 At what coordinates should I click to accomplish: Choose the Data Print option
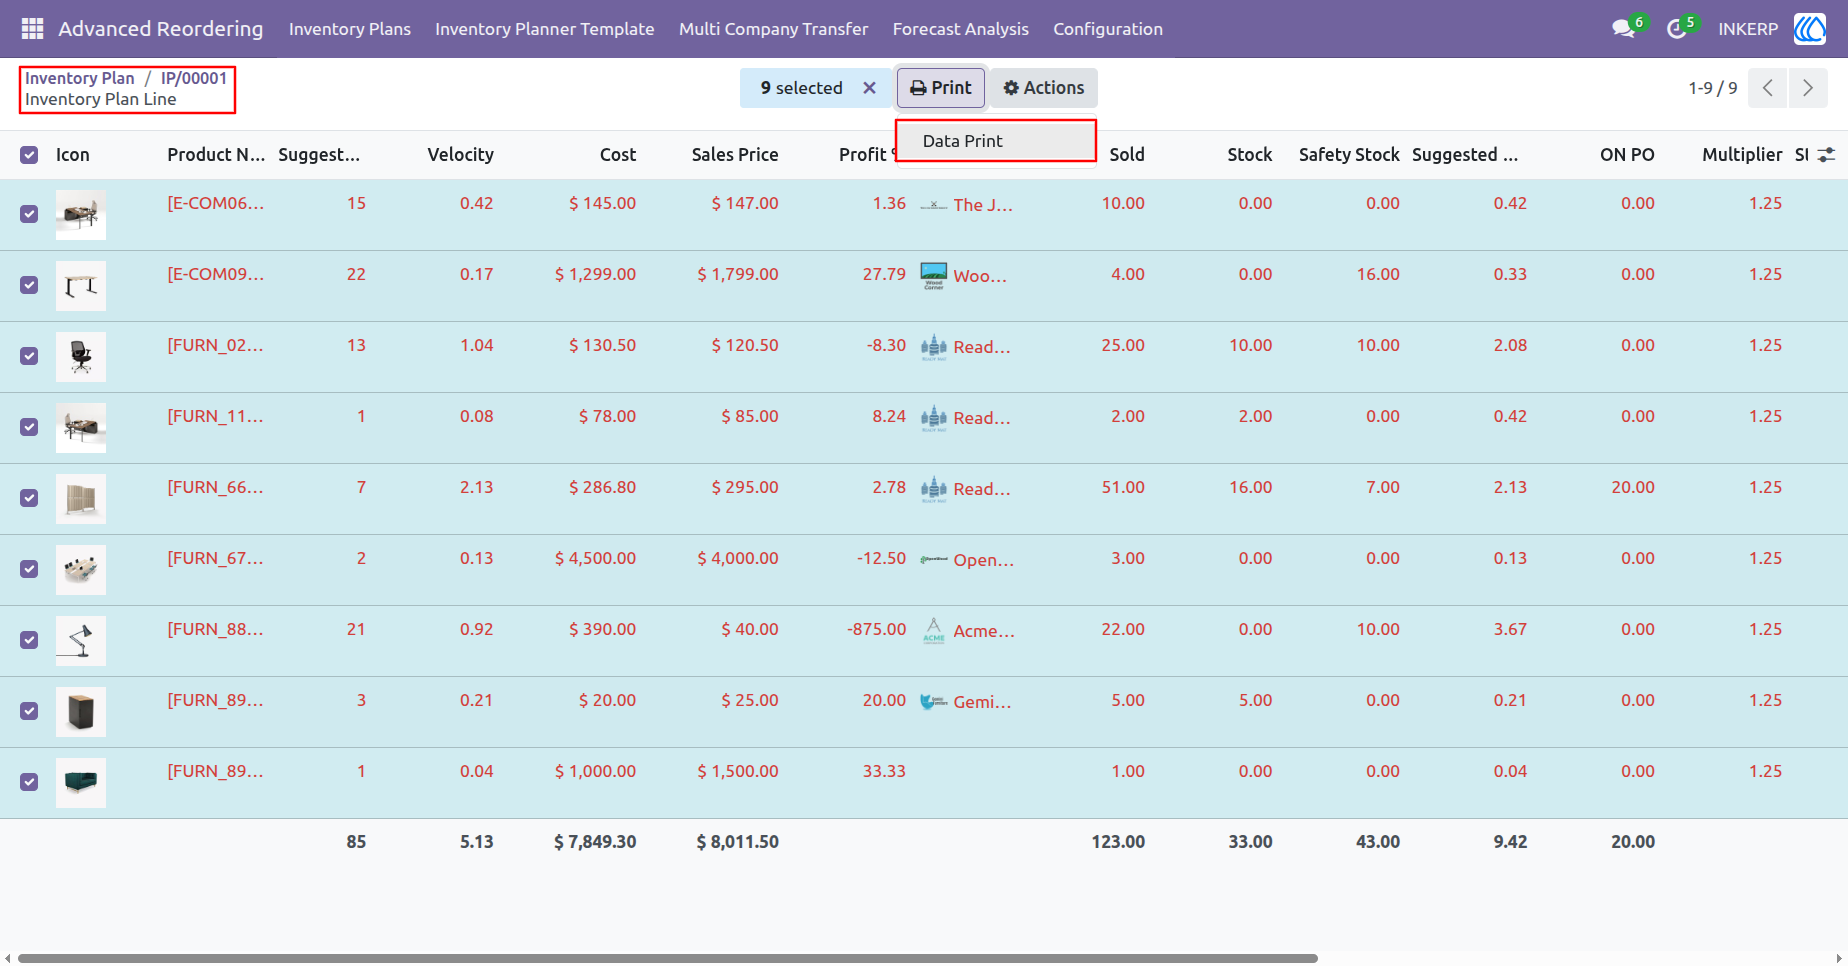tap(996, 141)
